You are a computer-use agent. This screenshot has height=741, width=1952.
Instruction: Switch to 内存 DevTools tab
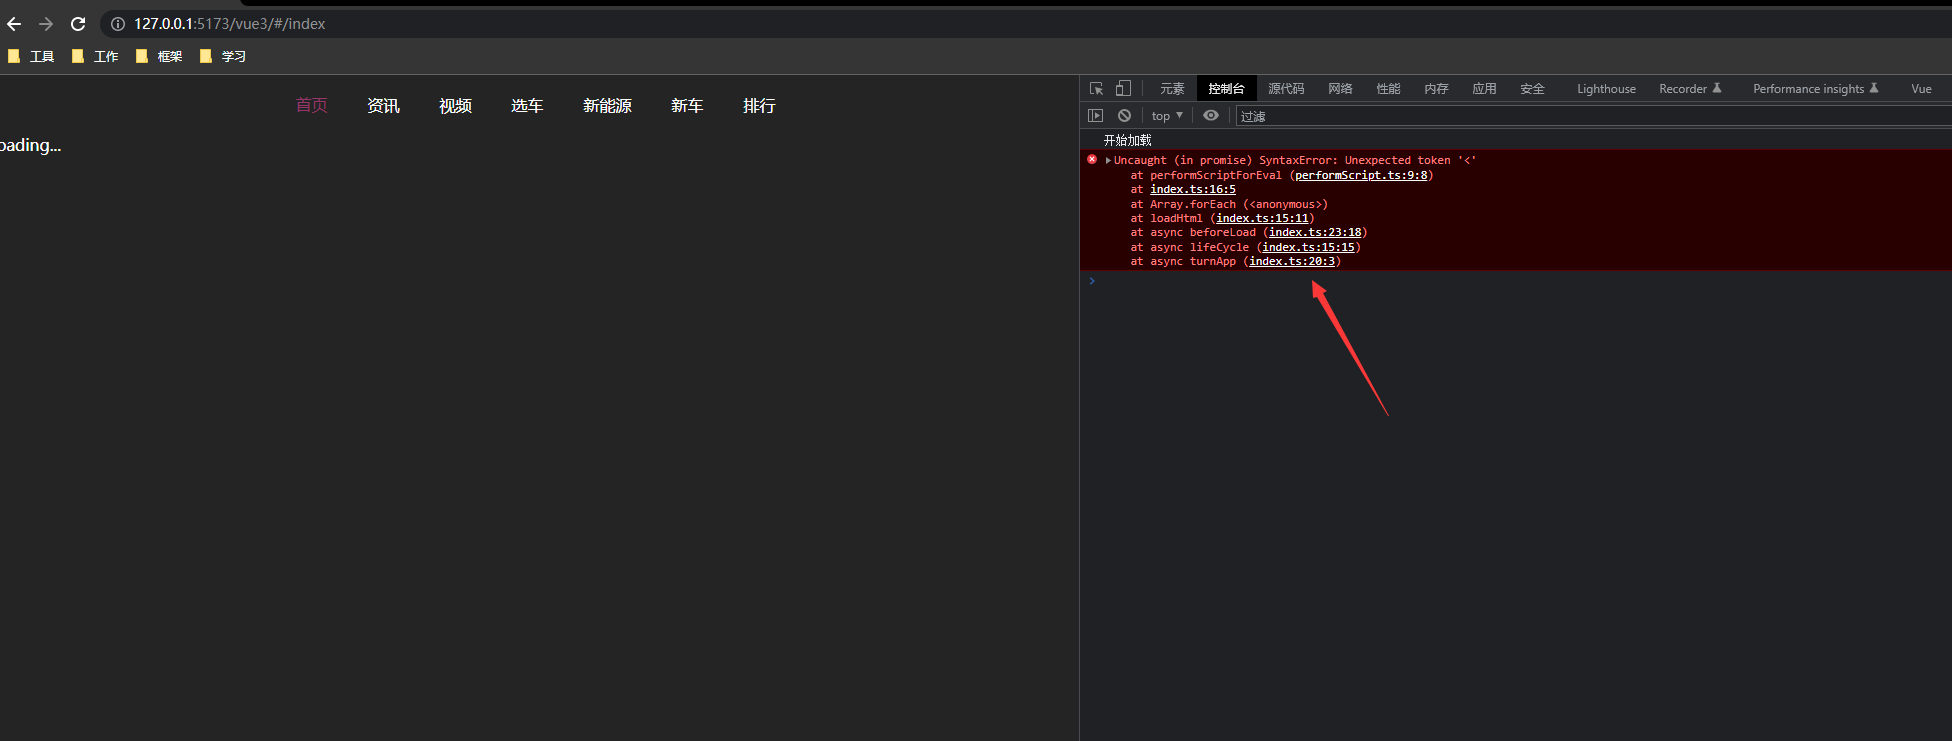coord(1436,89)
